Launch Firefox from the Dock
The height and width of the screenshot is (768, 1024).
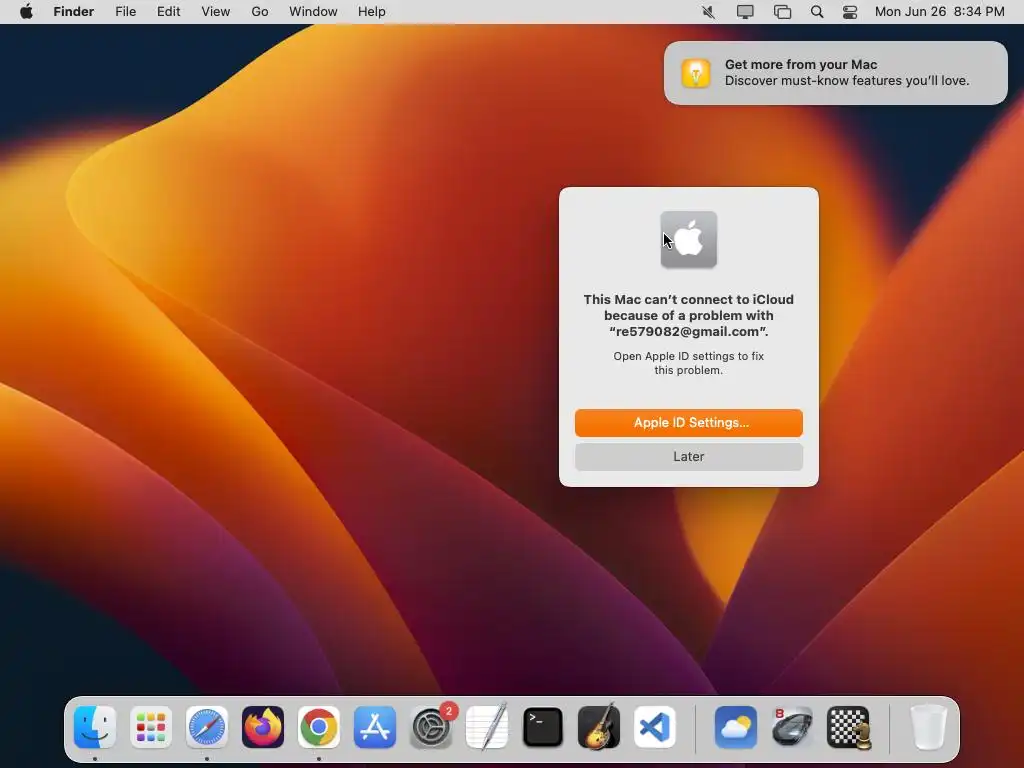263,727
